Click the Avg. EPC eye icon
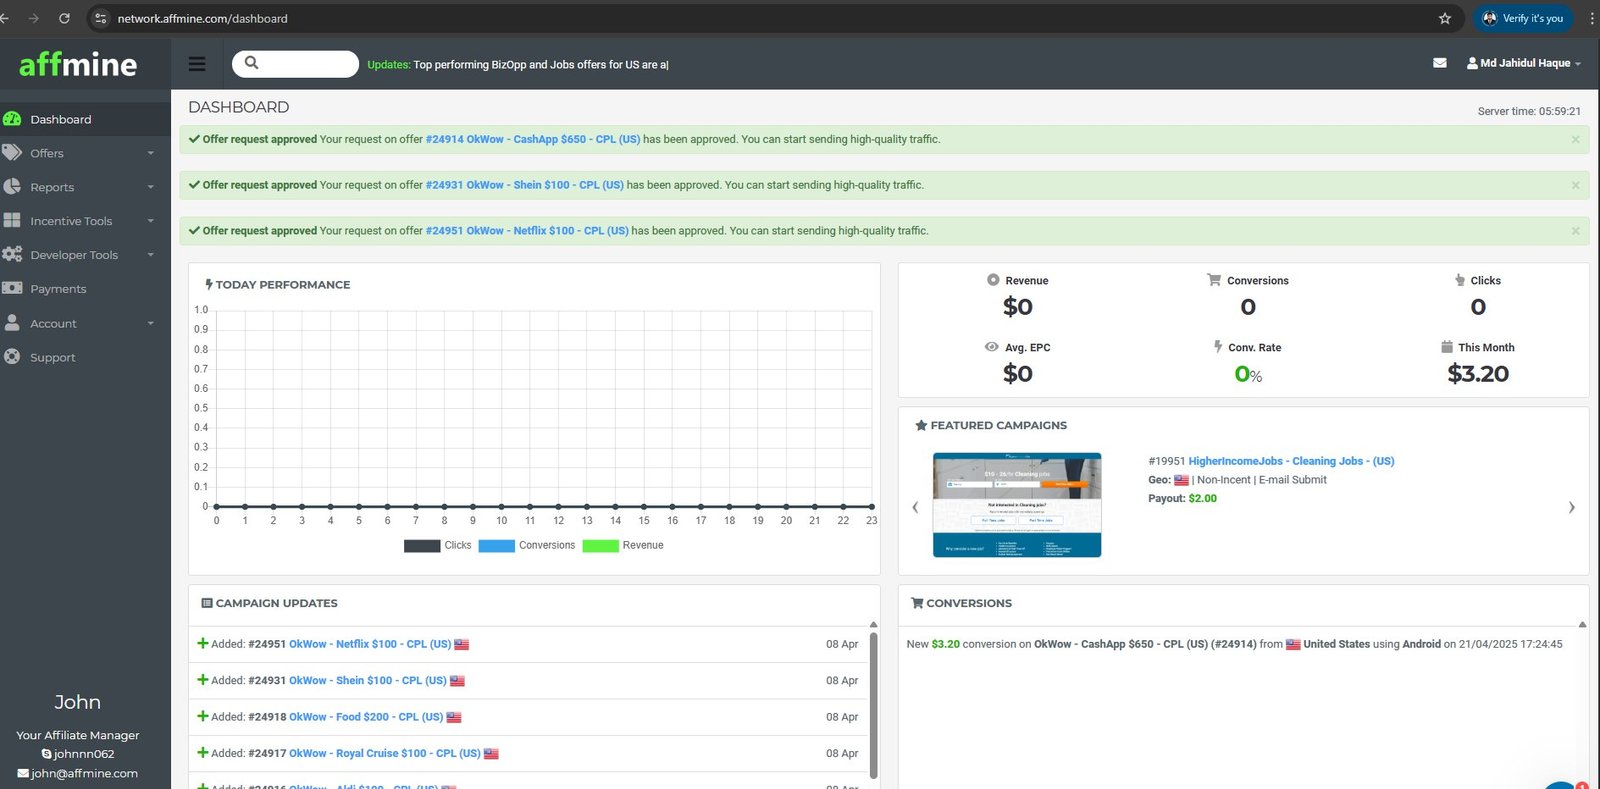This screenshot has width=1600, height=789. coord(991,347)
